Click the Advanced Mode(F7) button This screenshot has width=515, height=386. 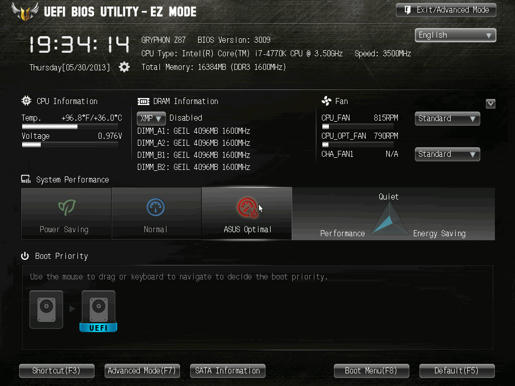click(x=142, y=371)
